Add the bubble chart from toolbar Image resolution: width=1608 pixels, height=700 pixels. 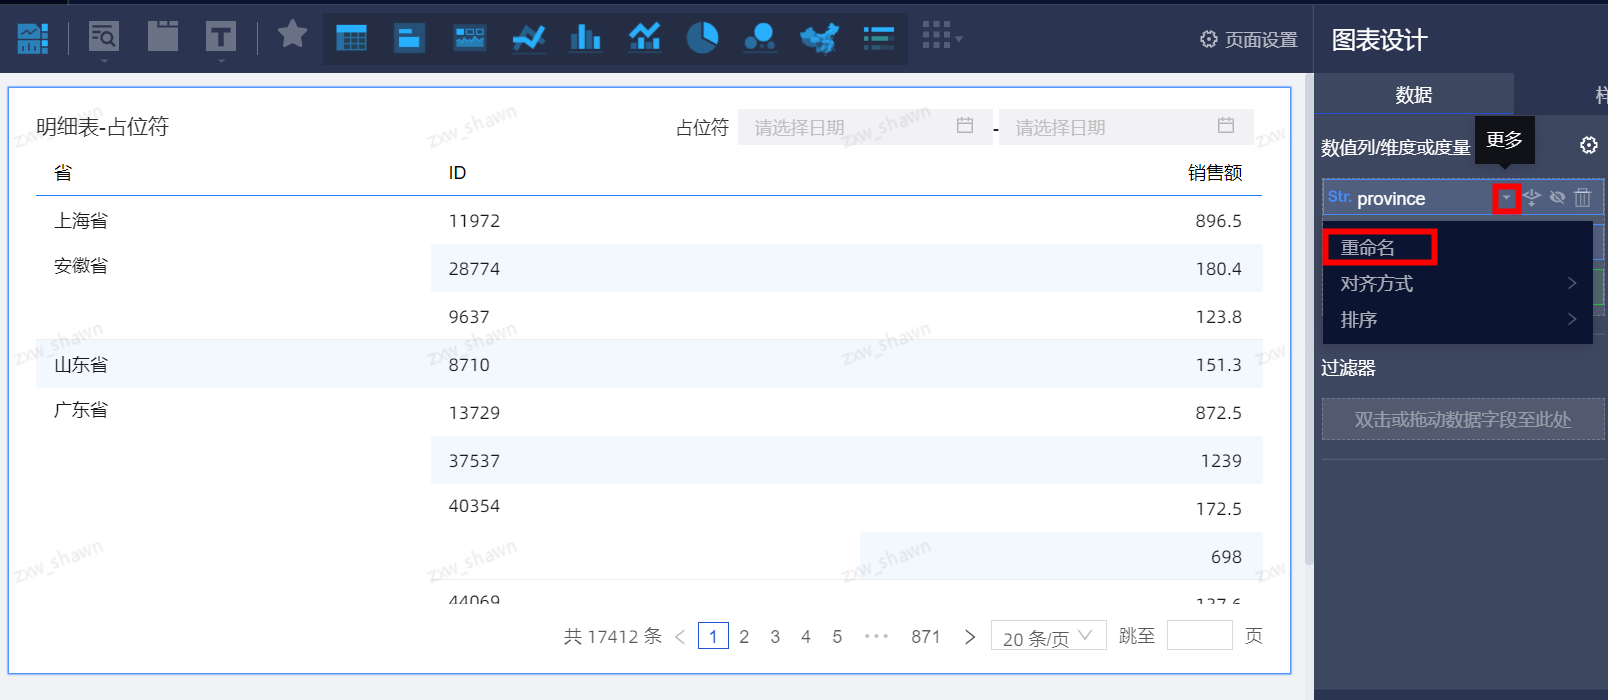click(760, 38)
